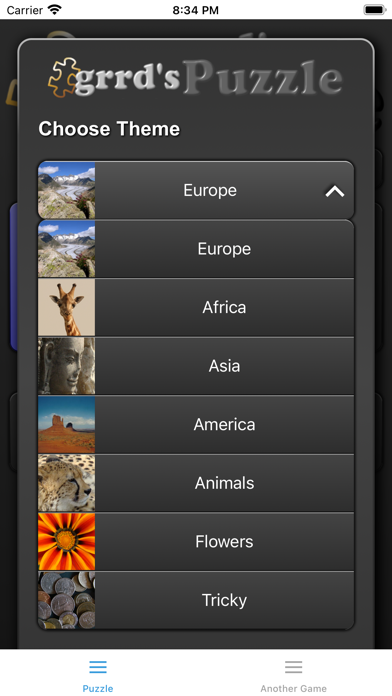Viewport: 392px width, 696px height.
Task: Select the Flowers theme label
Action: [x=224, y=542]
